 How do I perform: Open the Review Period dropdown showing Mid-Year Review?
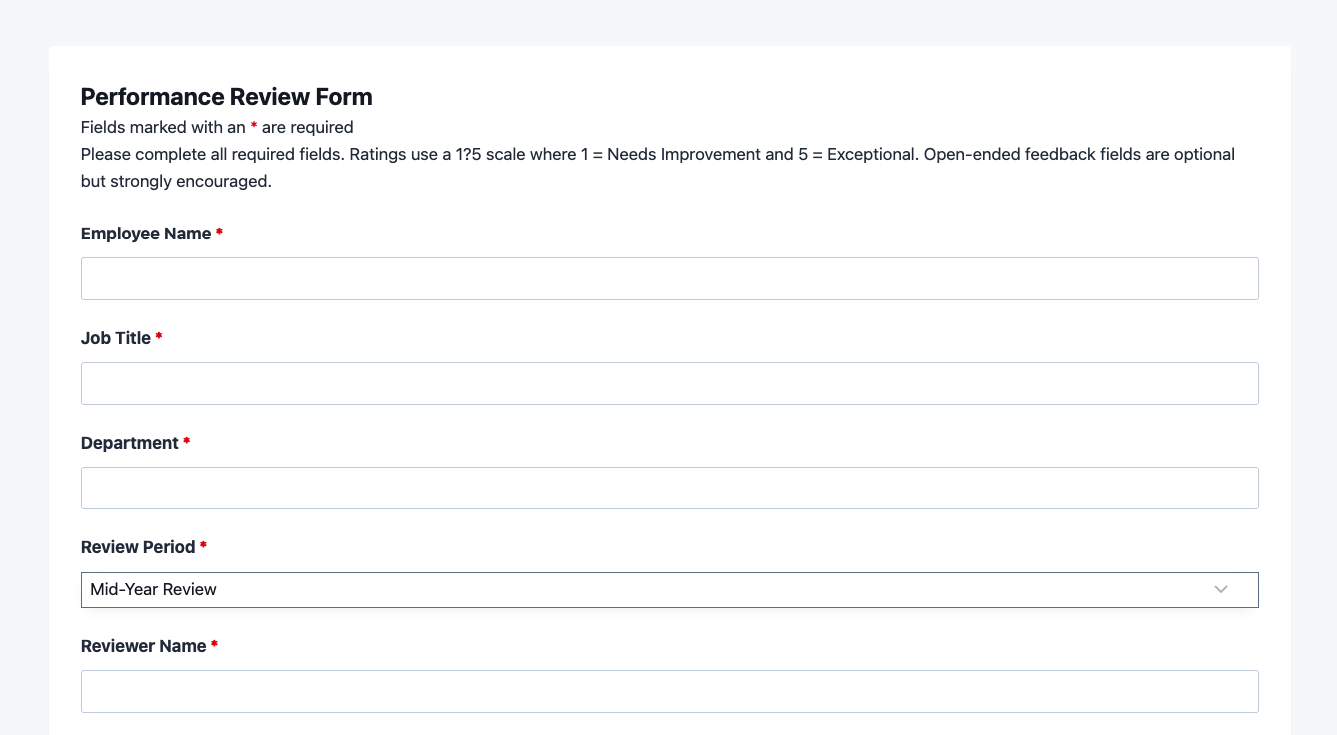[640, 590]
